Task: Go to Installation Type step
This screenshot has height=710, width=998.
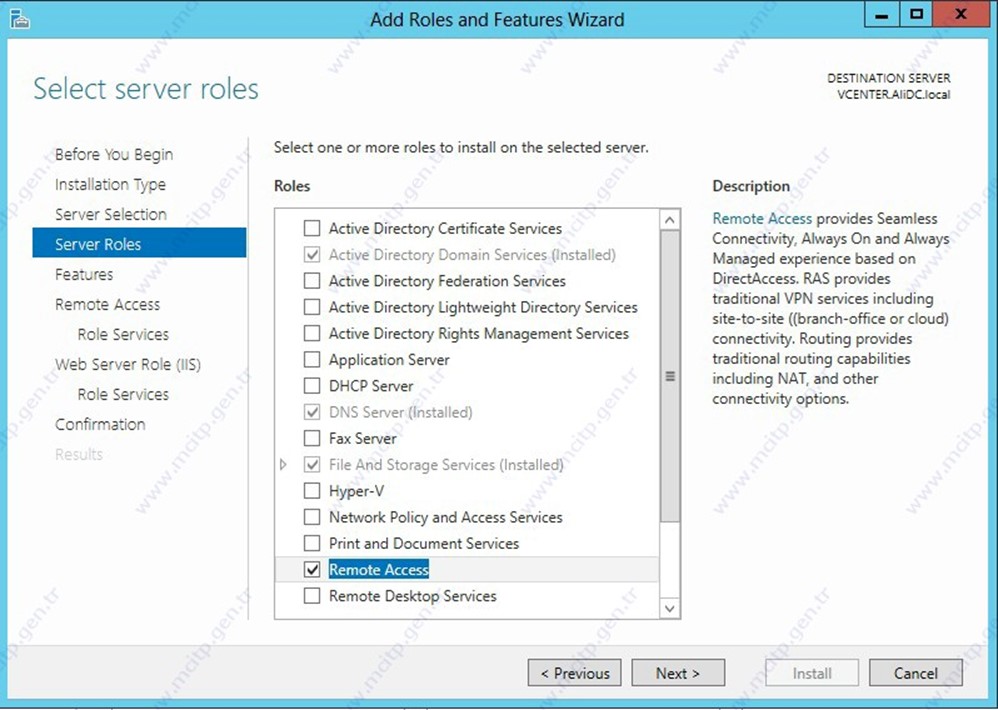Action: [110, 184]
